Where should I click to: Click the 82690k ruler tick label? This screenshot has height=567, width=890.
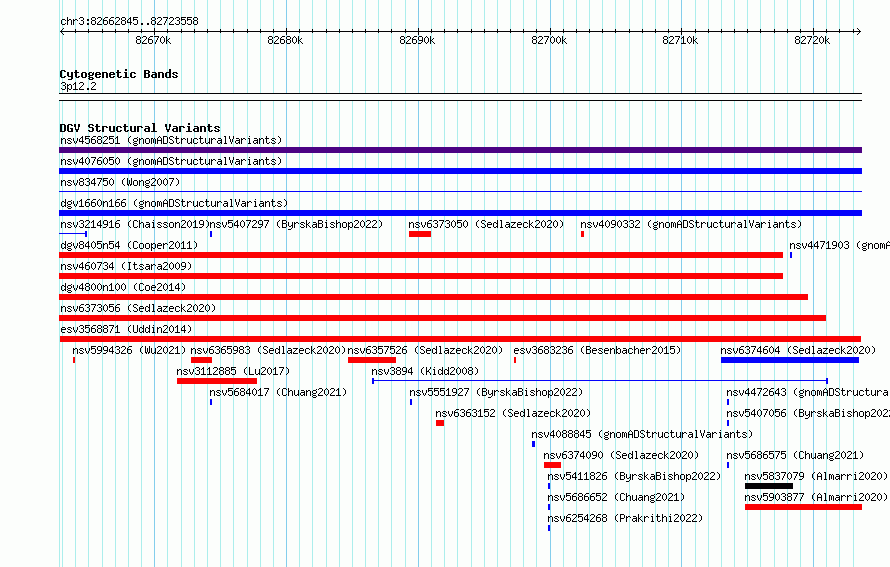(417, 40)
